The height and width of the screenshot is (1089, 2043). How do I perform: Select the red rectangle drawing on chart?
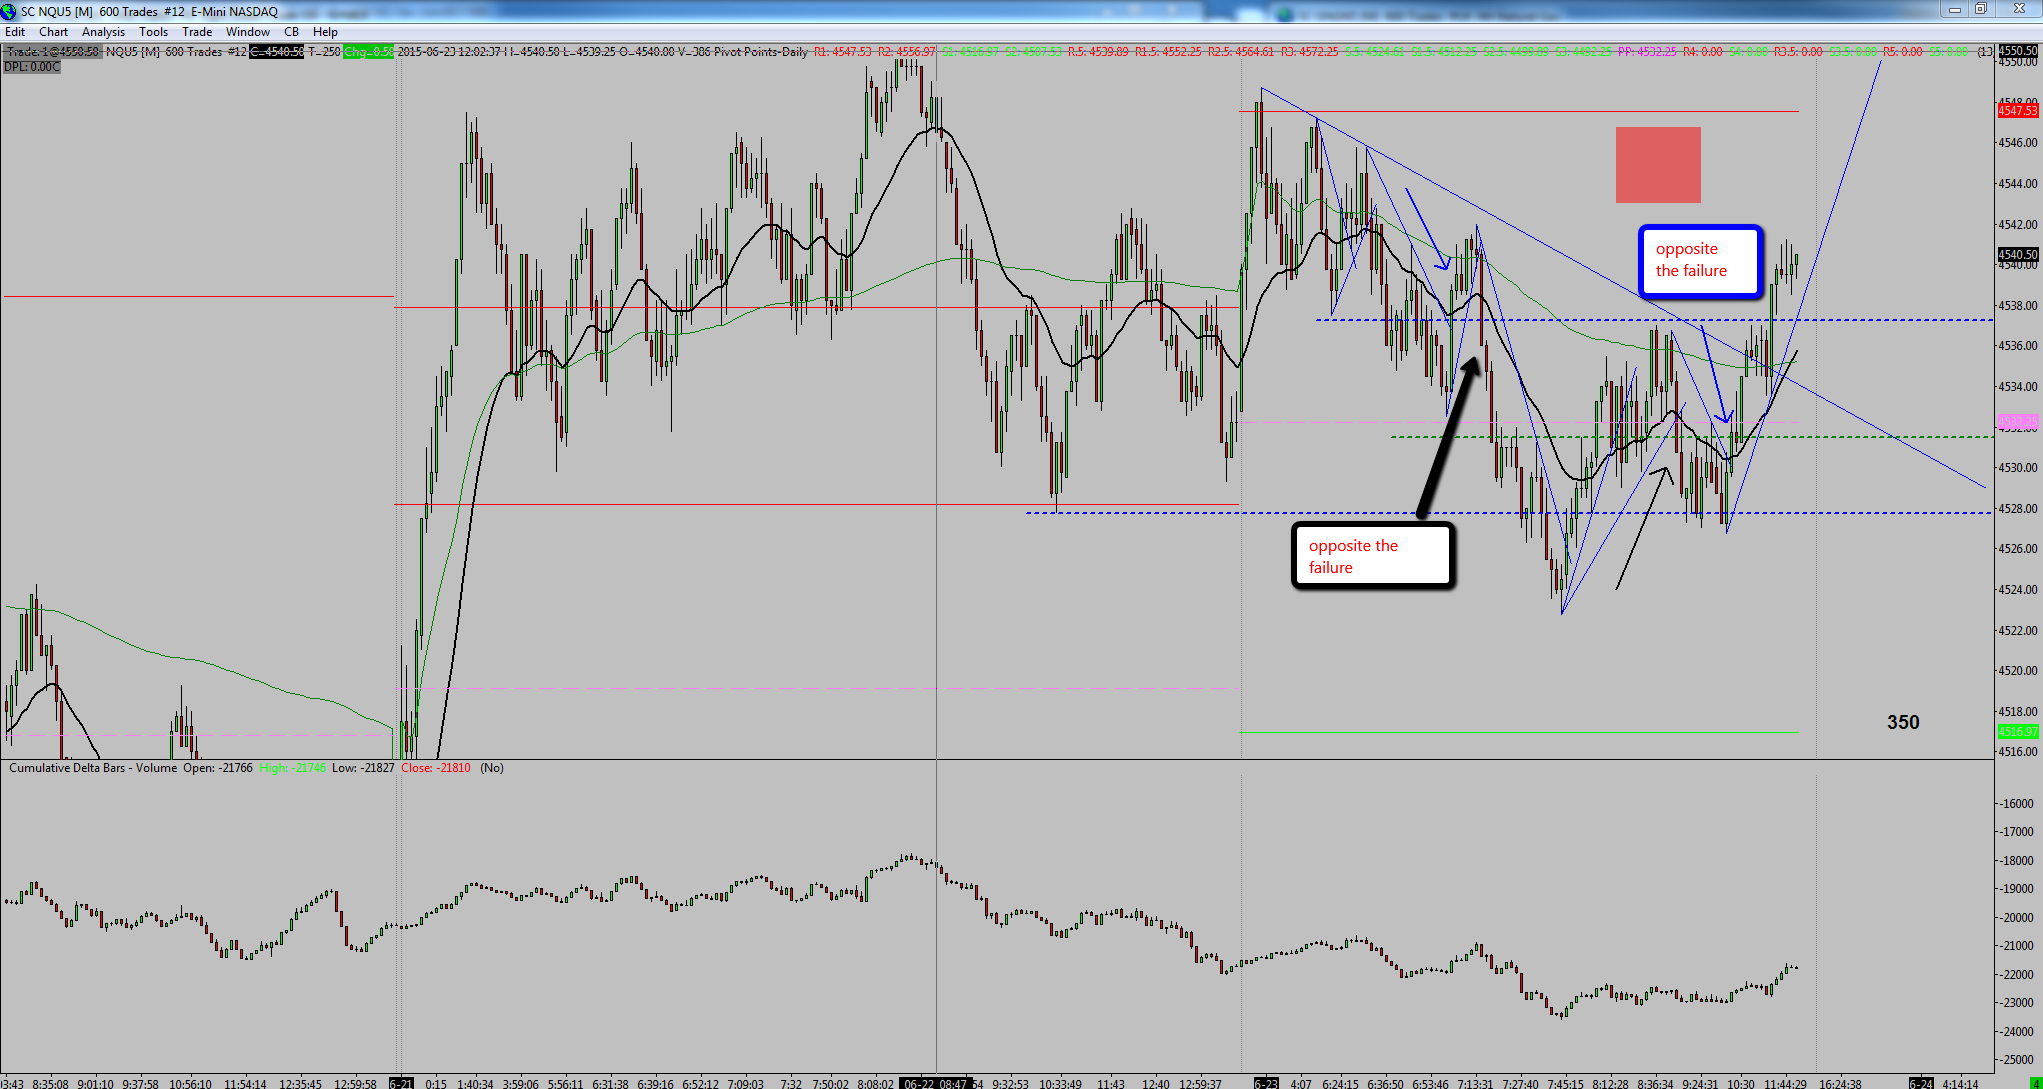tap(1658, 165)
